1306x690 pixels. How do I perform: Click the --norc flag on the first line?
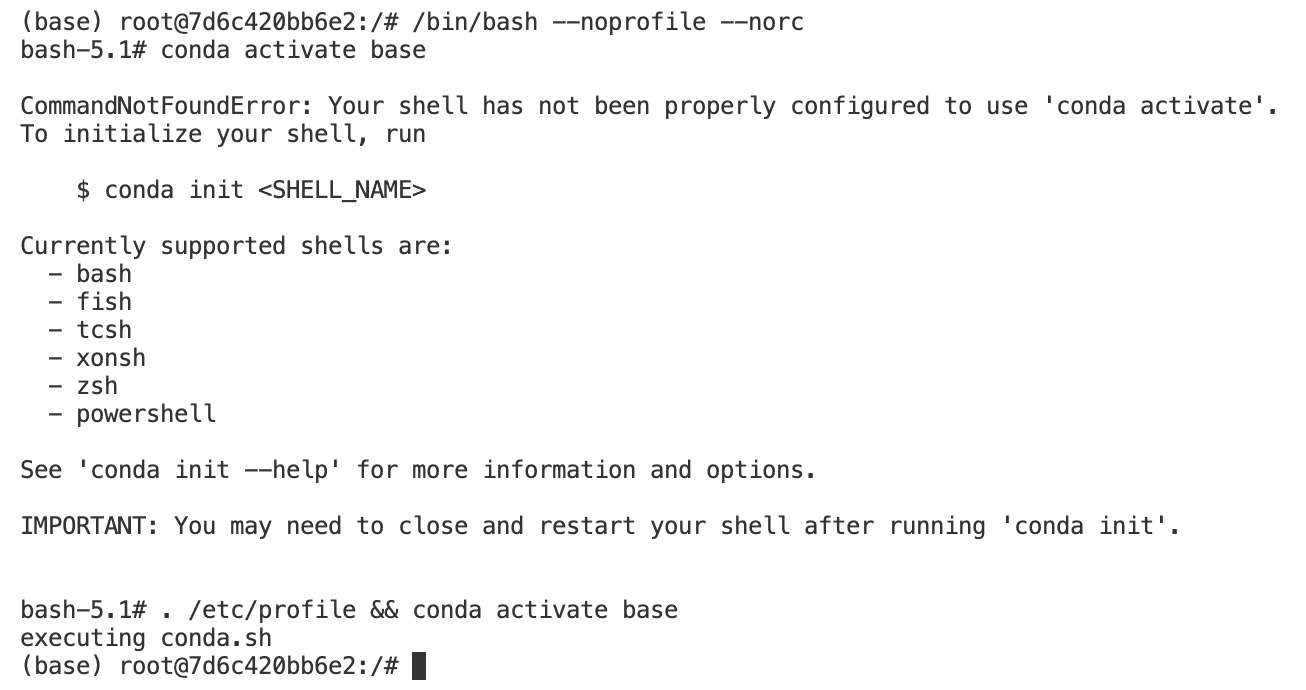pyautogui.click(x=762, y=22)
